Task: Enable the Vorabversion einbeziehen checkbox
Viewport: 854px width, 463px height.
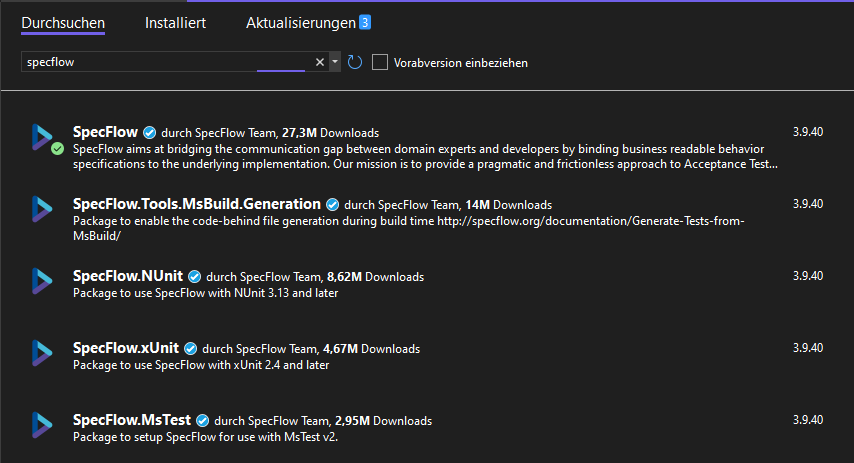Action: [x=380, y=62]
